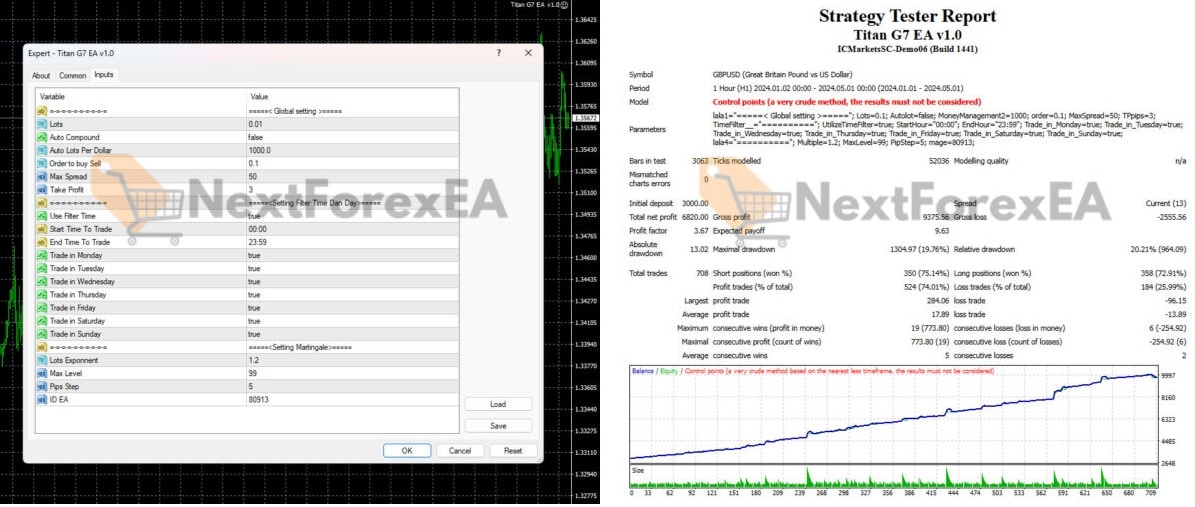Click the help question mark in the Expert dialog
This screenshot has width=1195, height=507.
(x=498, y=53)
